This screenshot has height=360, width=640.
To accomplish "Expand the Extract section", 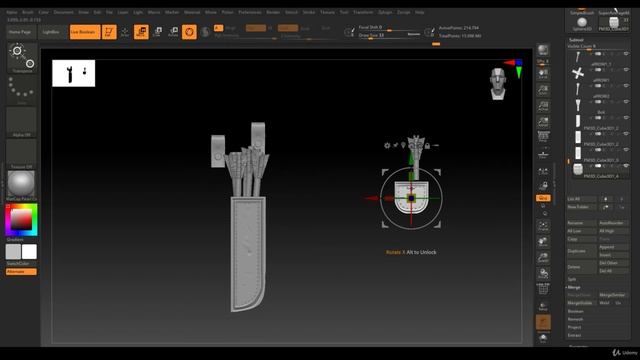I will 574,336.
